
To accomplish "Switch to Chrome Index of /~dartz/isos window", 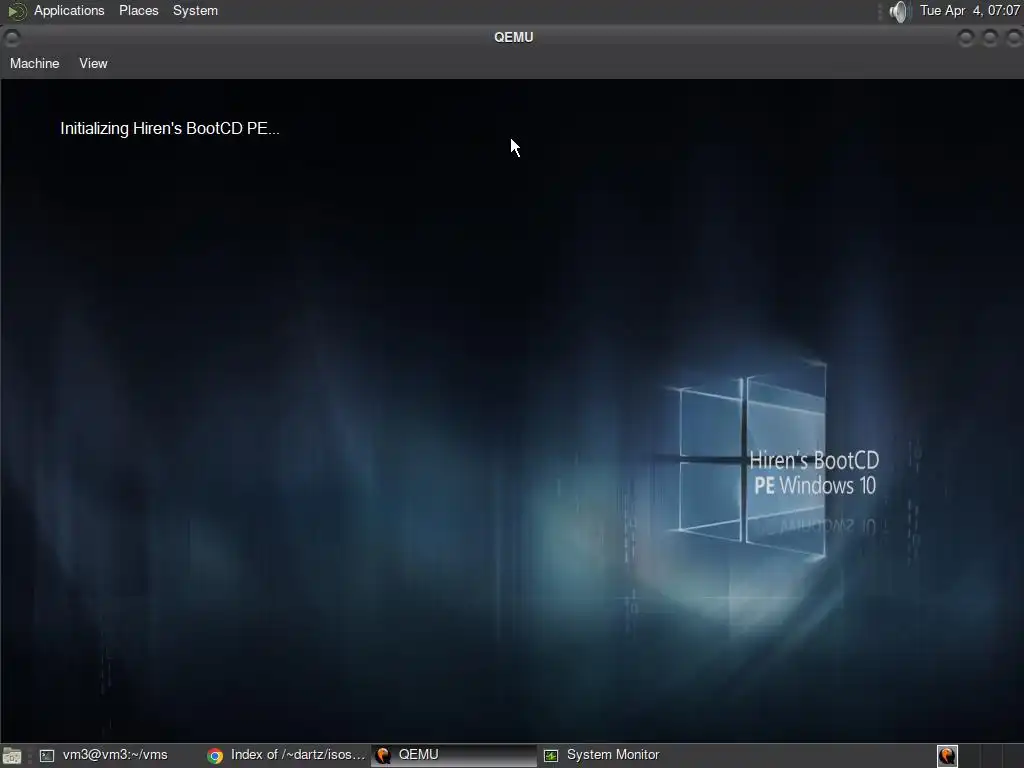I will [x=286, y=755].
